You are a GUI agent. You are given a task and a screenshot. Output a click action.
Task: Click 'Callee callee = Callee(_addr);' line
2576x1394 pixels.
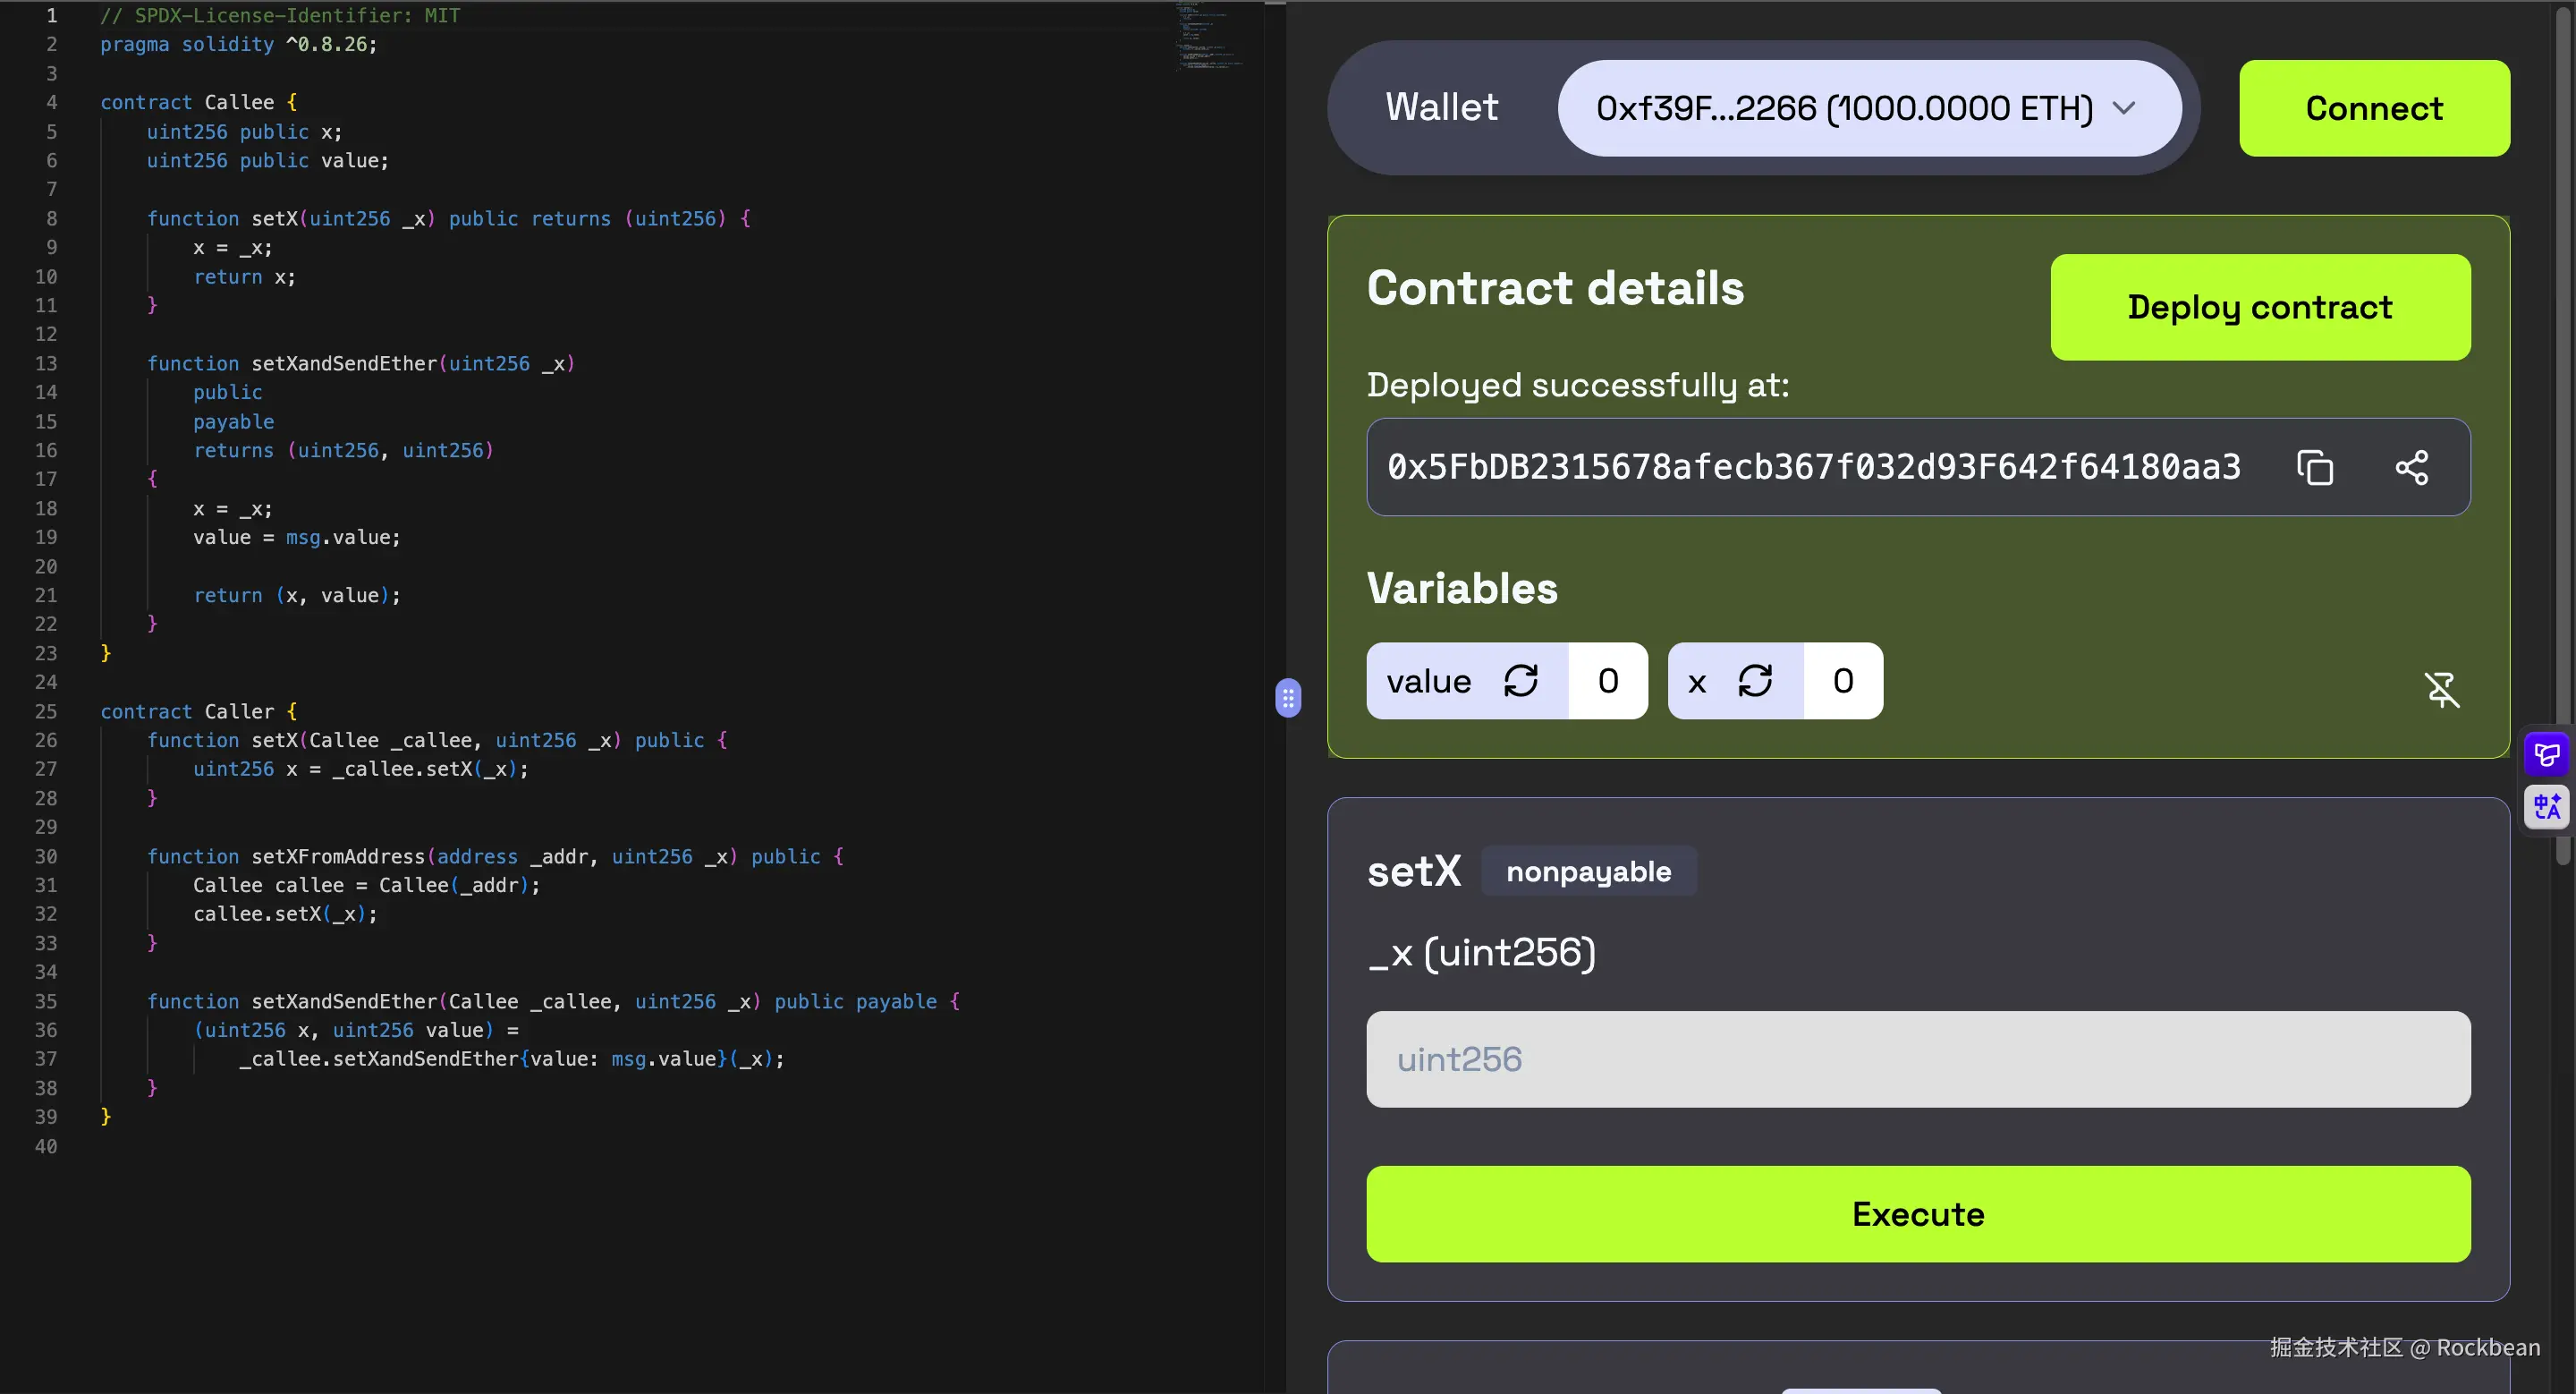(366, 885)
